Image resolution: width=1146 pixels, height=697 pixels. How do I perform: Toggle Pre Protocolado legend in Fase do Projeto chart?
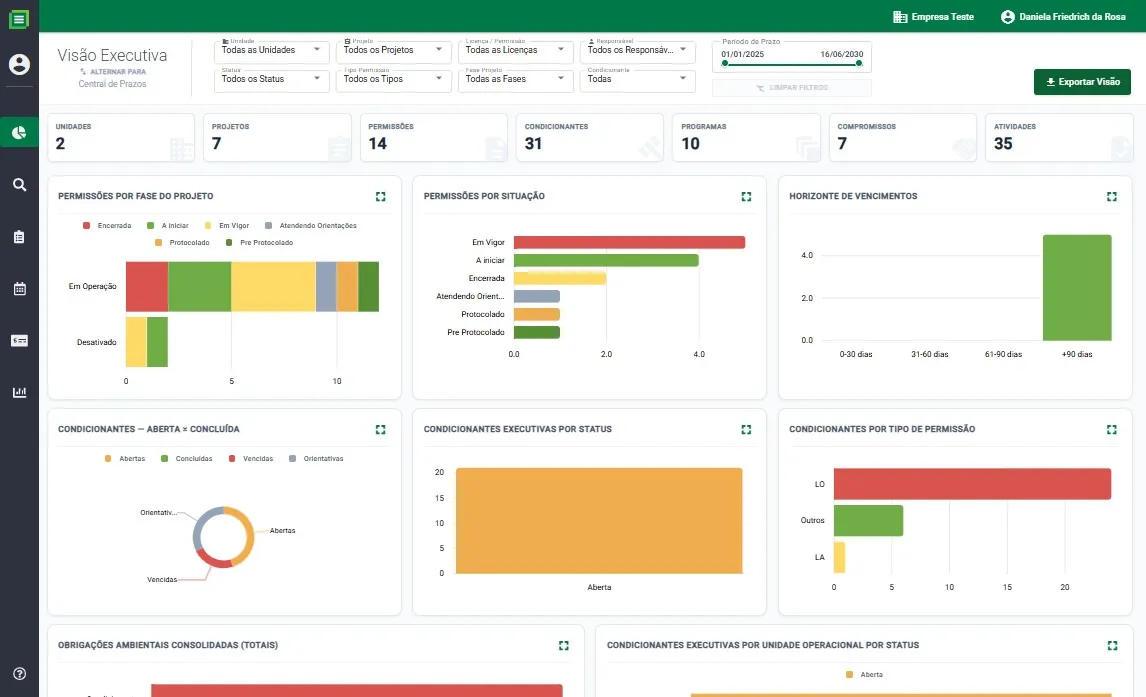click(x=259, y=243)
